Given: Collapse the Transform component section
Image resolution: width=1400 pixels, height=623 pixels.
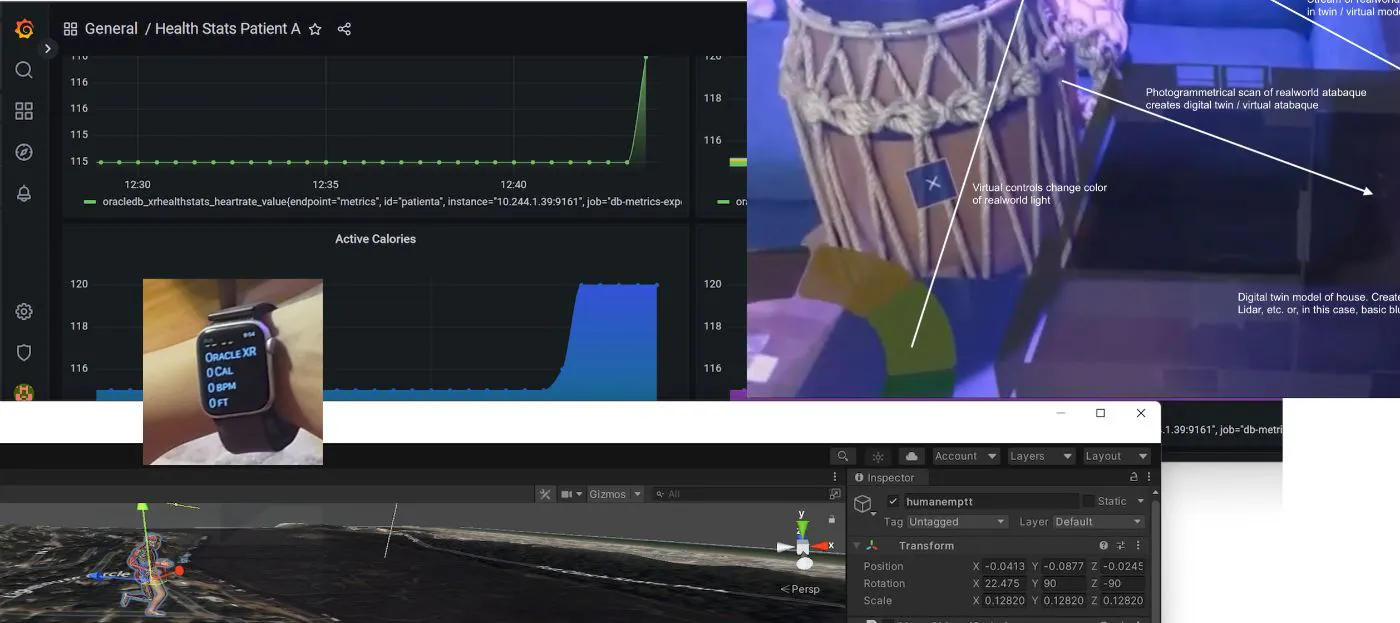Looking at the screenshot, I should point(856,546).
